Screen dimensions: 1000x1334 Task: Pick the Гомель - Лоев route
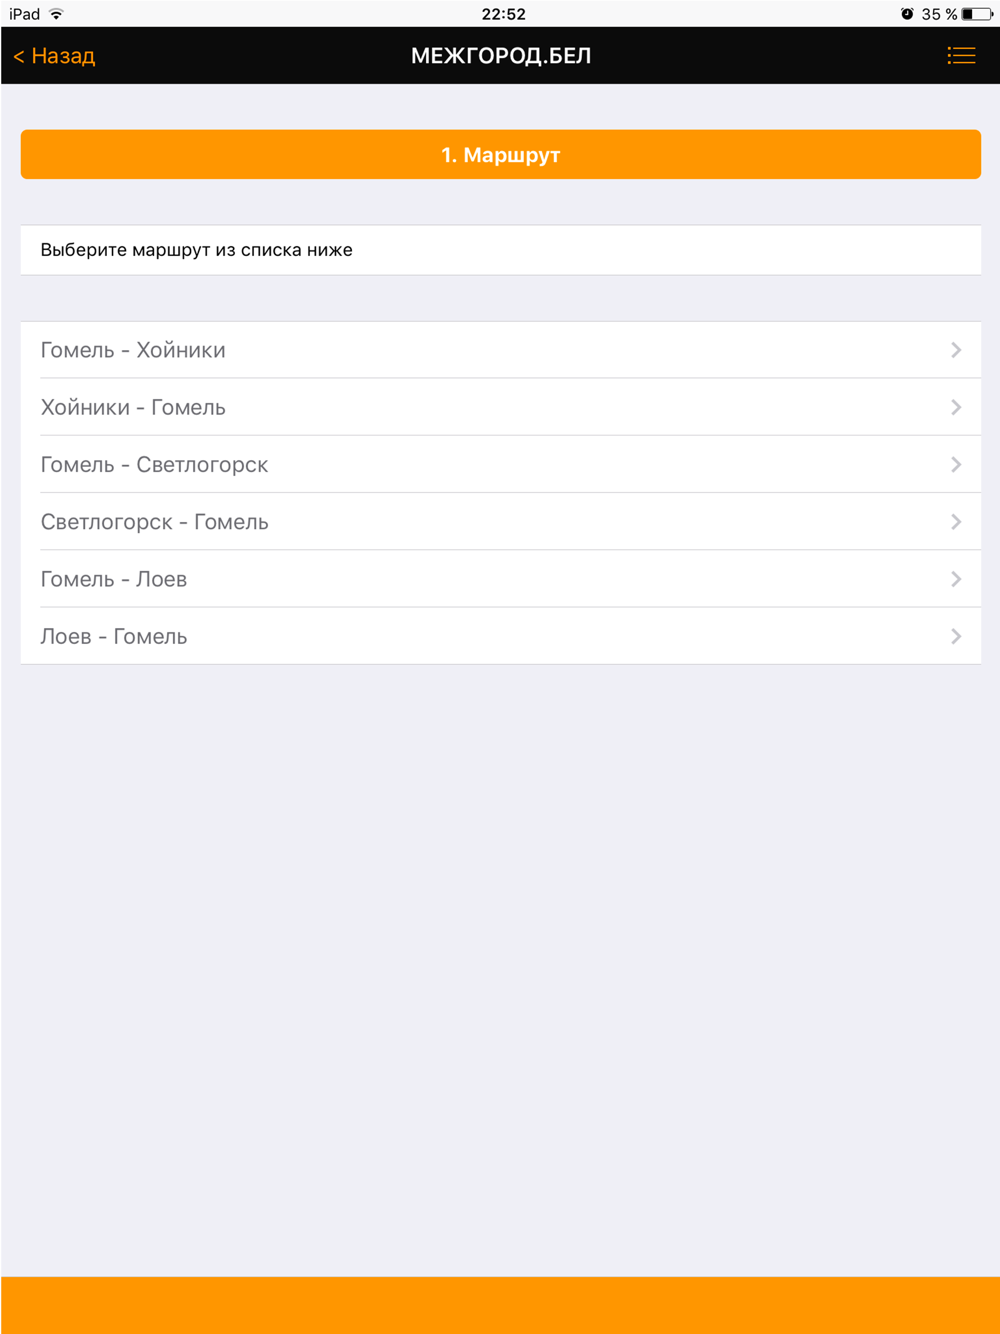pyautogui.click(x=500, y=579)
